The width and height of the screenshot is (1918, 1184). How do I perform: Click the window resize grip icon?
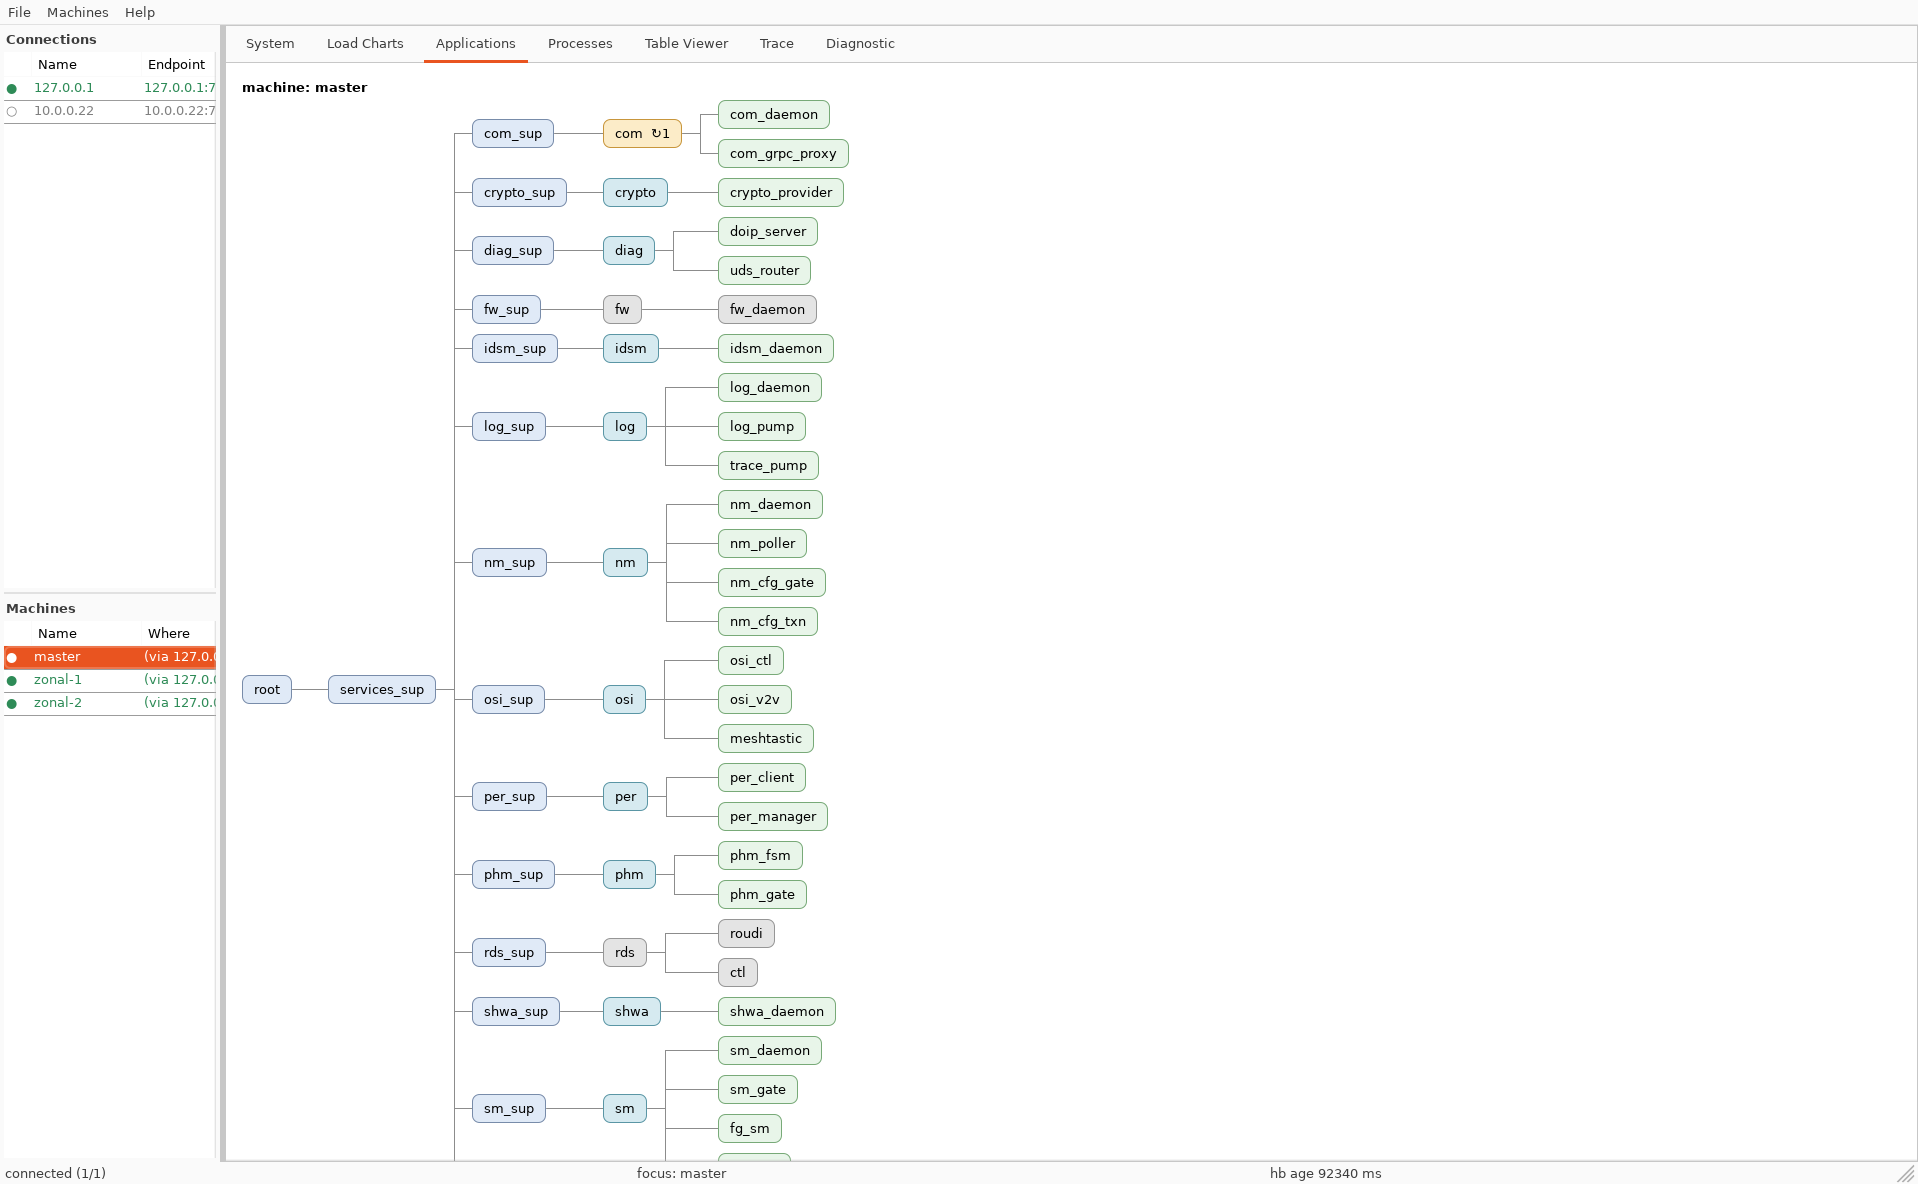1906,1173
